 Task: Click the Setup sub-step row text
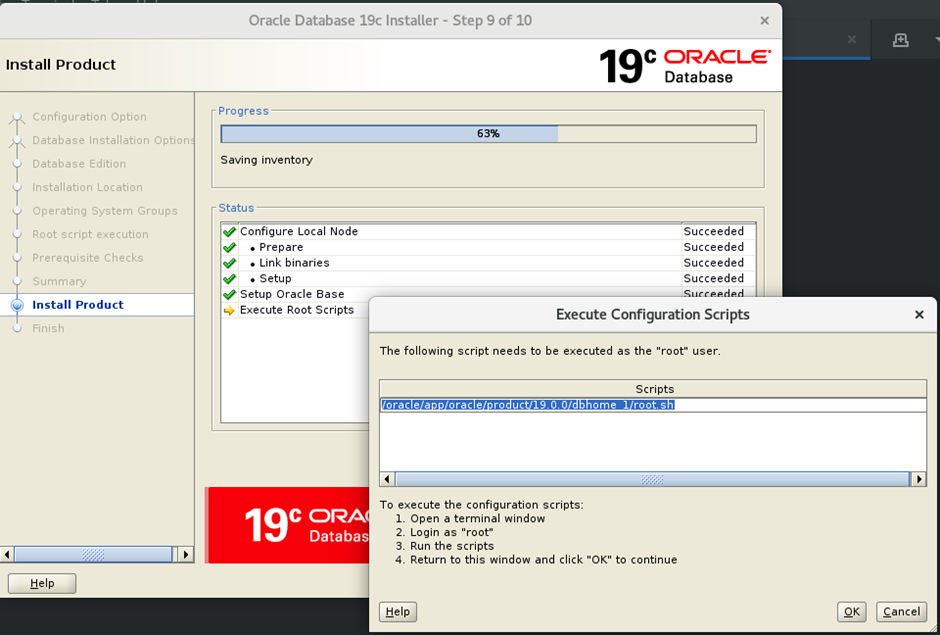pos(275,278)
